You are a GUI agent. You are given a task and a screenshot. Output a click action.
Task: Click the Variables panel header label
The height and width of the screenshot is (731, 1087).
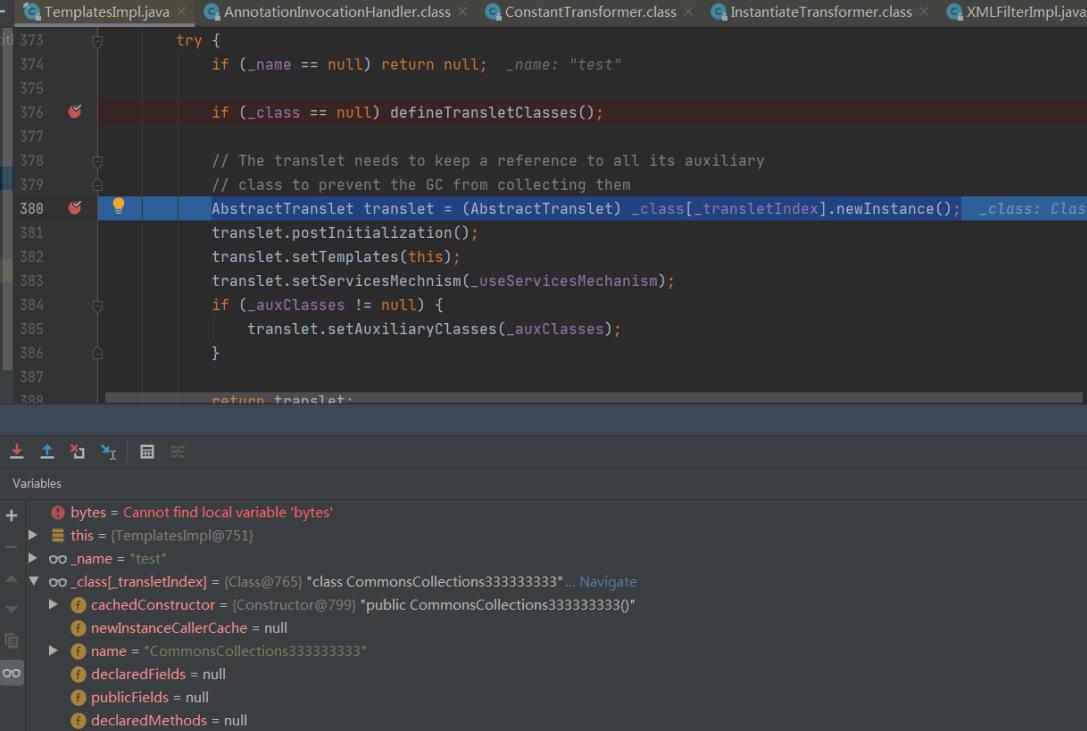[x=37, y=483]
